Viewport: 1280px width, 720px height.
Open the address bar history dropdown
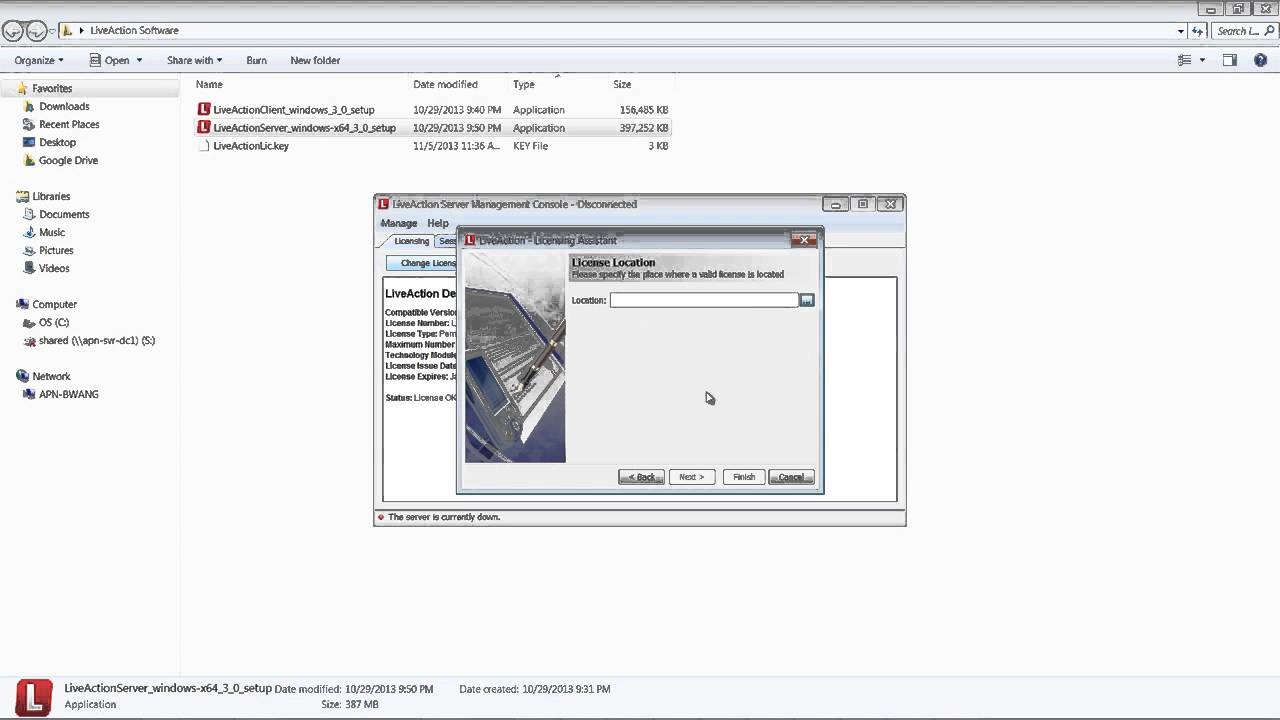pyautogui.click(x=1180, y=31)
